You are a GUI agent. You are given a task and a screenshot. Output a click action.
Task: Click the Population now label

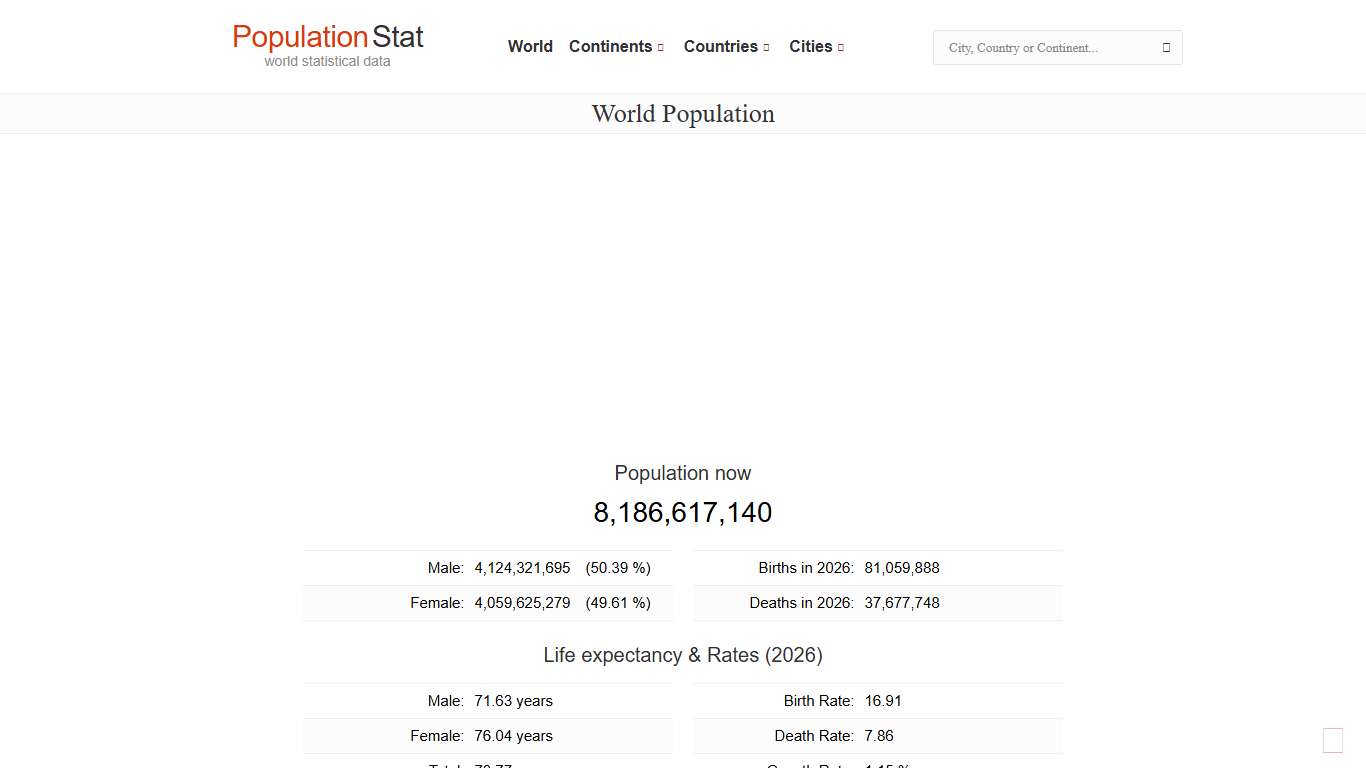click(683, 473)
